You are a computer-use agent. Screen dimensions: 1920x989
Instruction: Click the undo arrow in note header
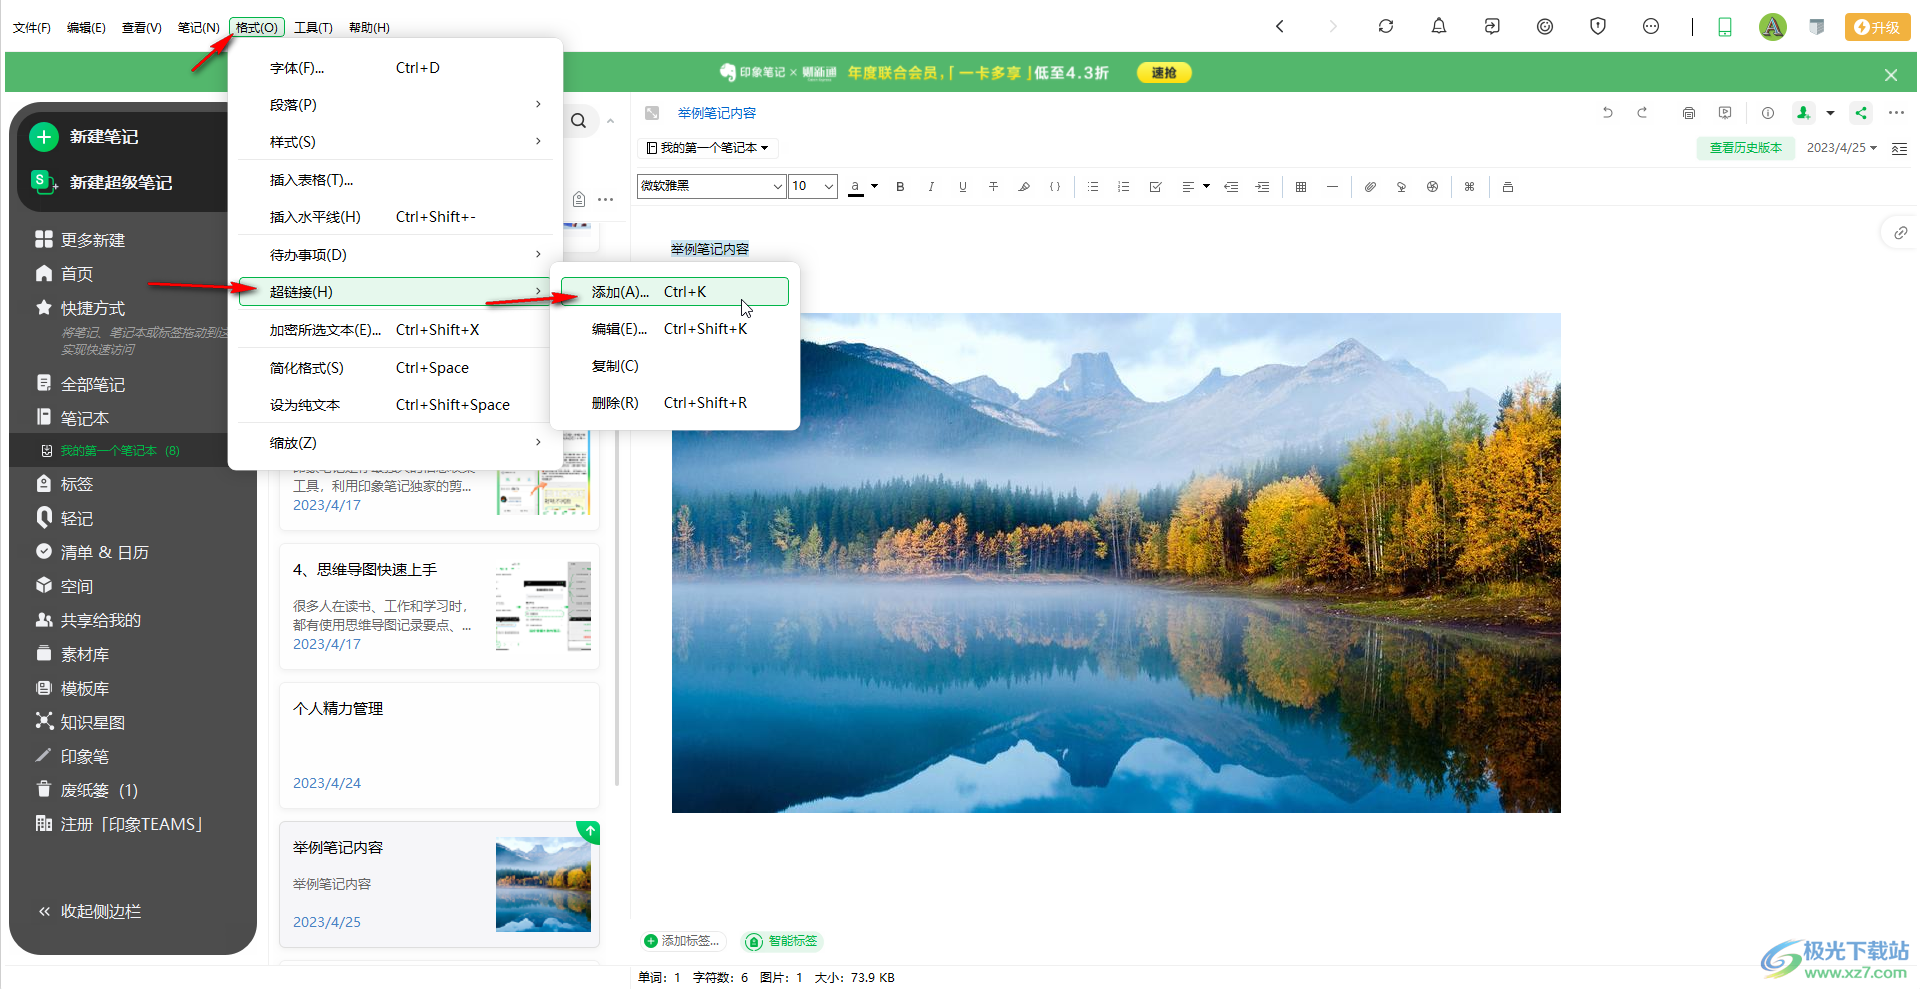point(1607,113)
